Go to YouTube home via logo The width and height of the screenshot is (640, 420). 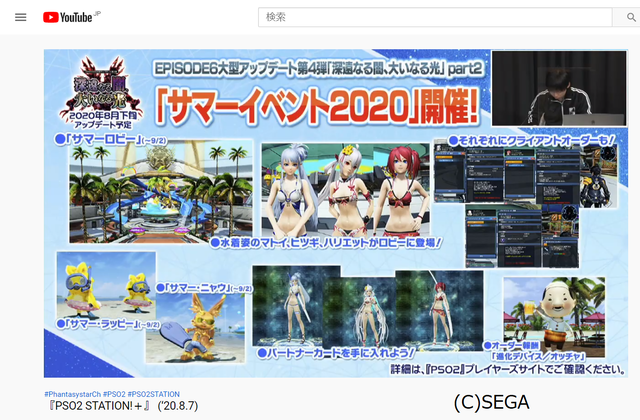(x=68, y=17)
